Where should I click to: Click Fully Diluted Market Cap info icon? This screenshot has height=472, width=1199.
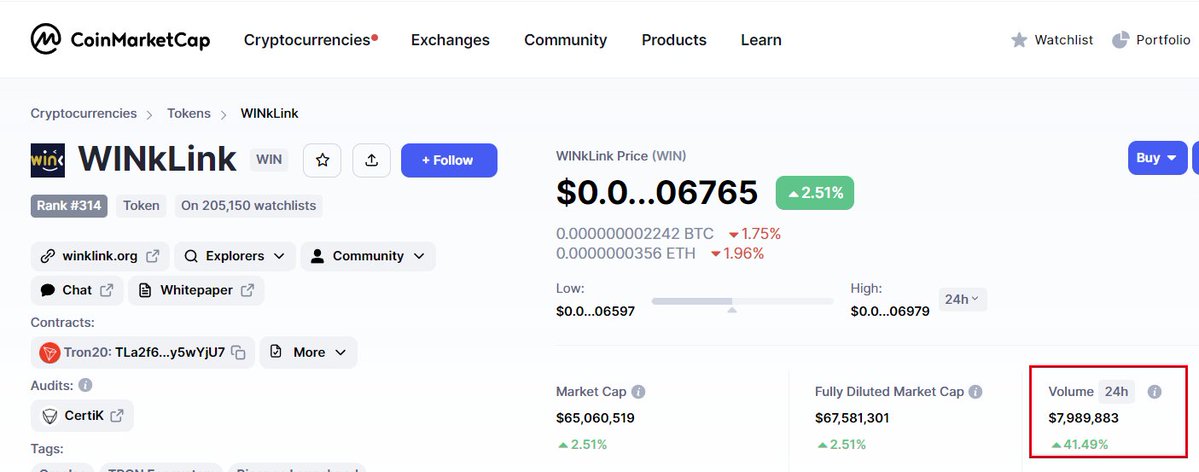pos(975,392)
